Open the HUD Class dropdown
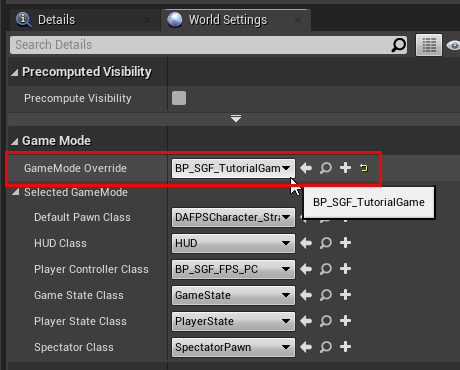Image resolution: width=460 pixels, height=370 pixels. pos(233,243)
